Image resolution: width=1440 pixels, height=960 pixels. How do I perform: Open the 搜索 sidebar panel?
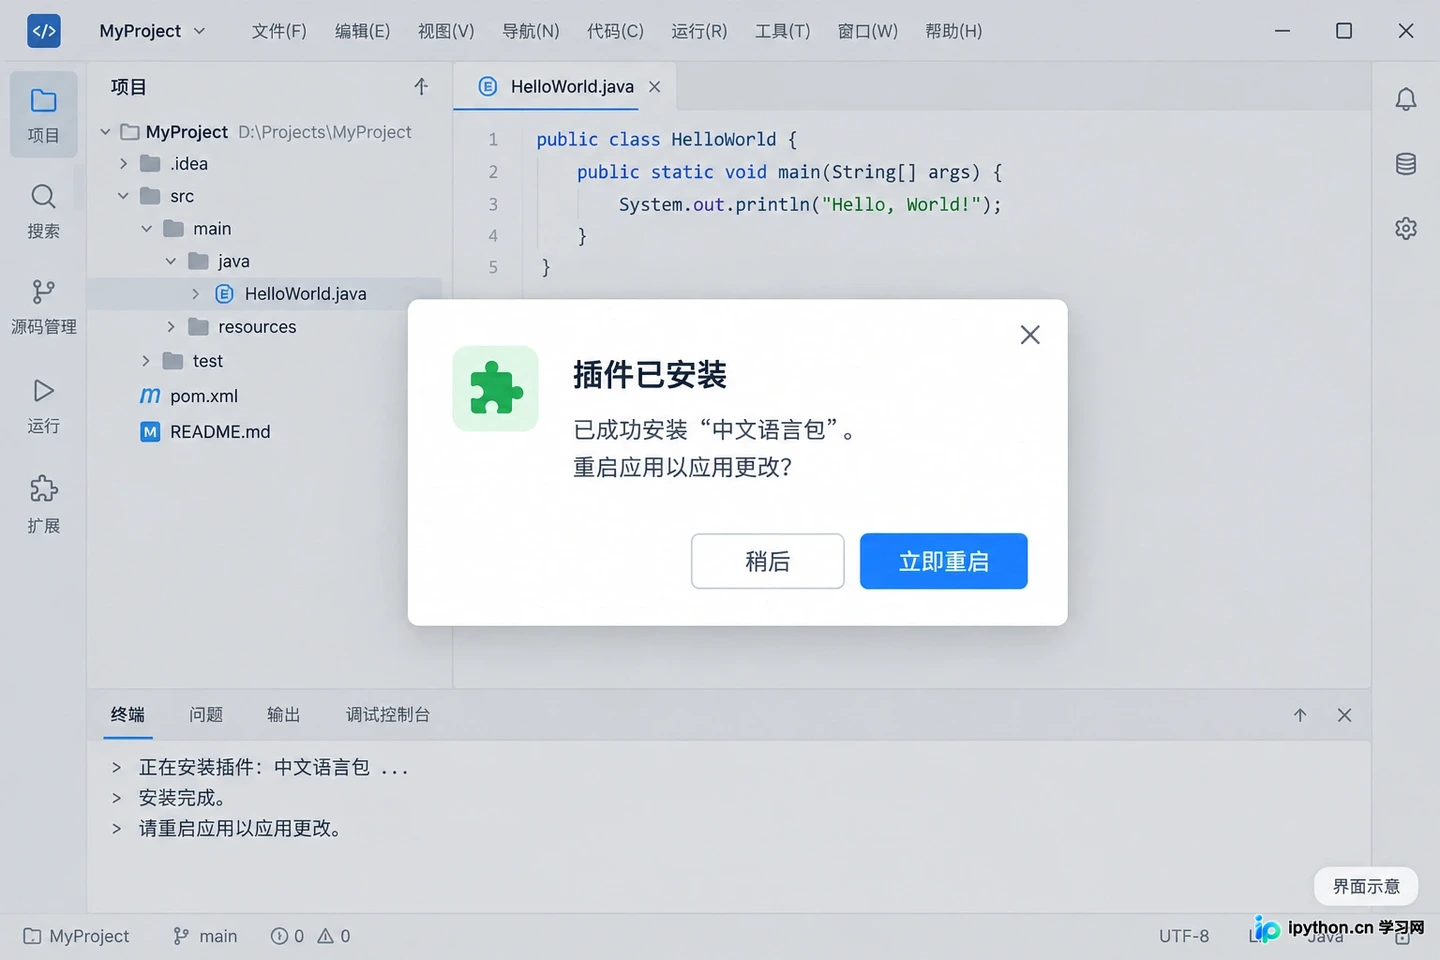click(43, 211)
